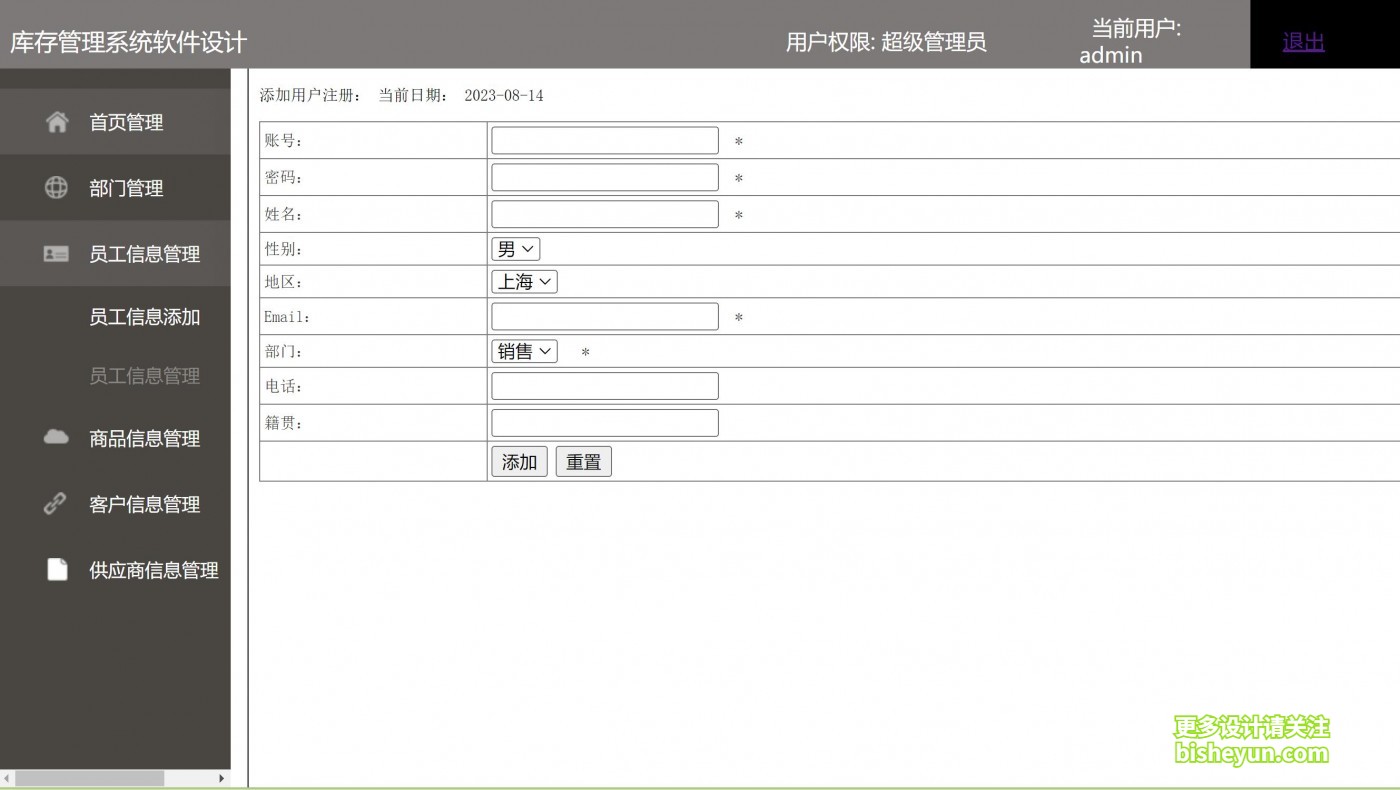Focus the Email input field
The height and width of the screenshot is (790, 1400).
605,316
